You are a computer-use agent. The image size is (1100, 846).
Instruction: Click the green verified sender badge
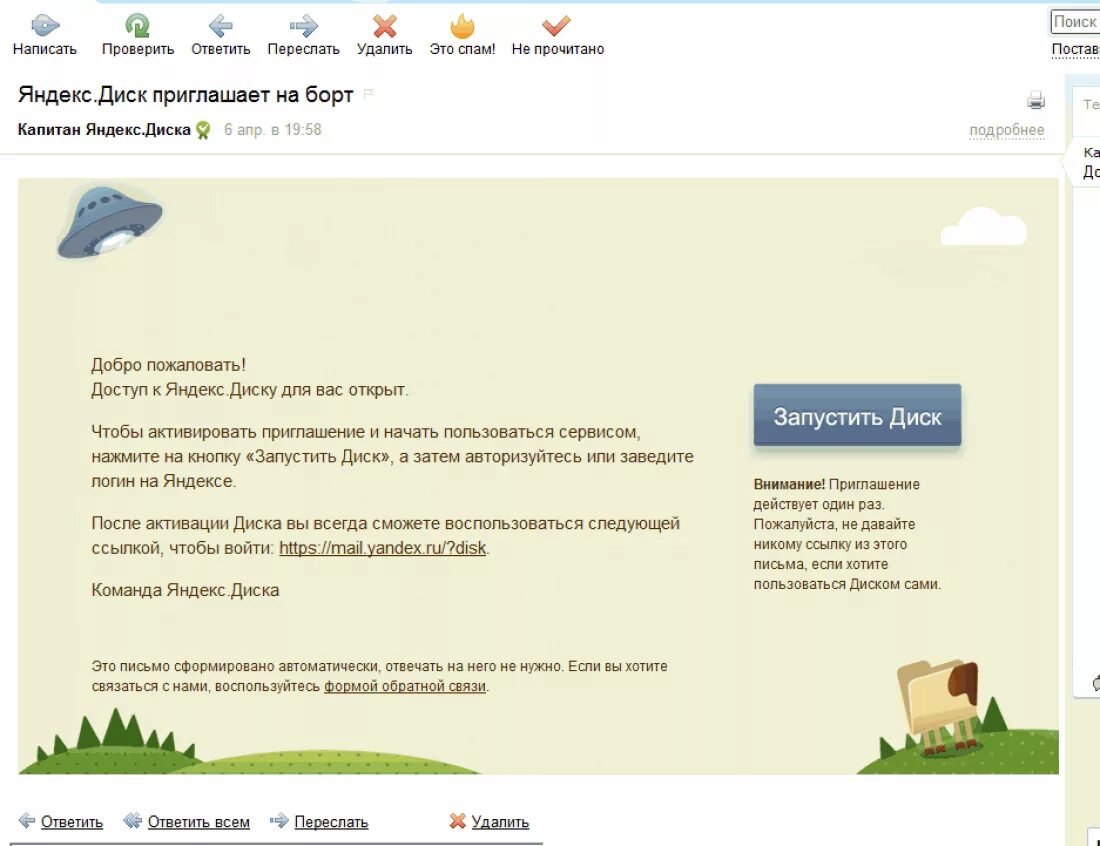tap(203, 130)
